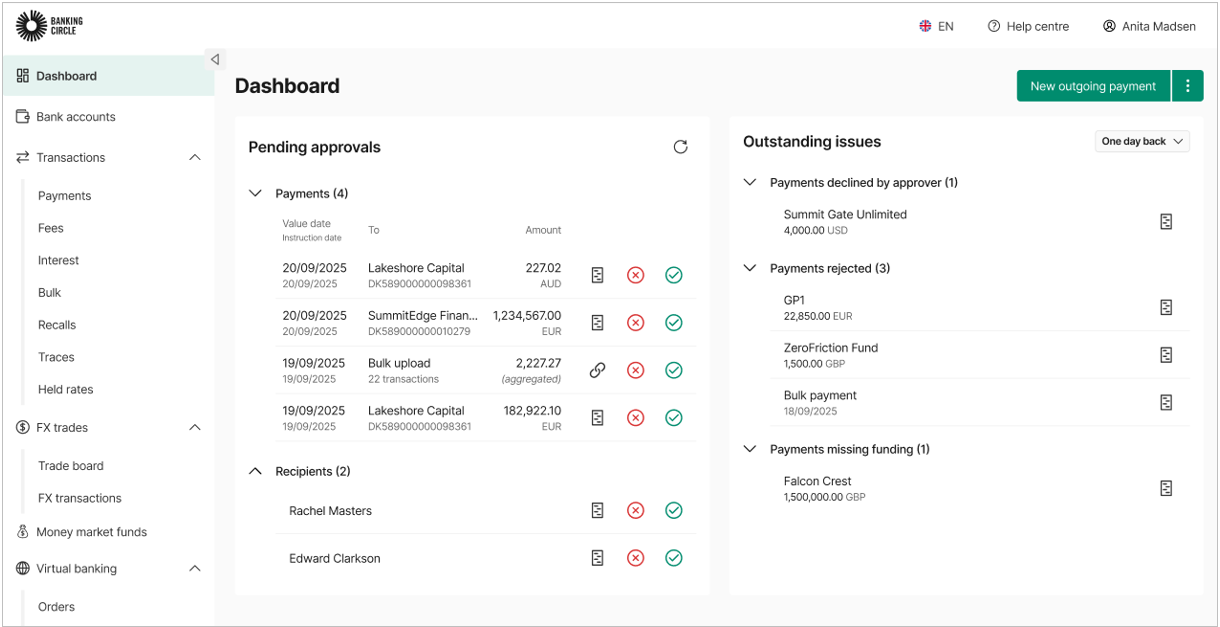Open the Fees page
The height and width of the screenshot is (627, 1220).
point(51,228)
